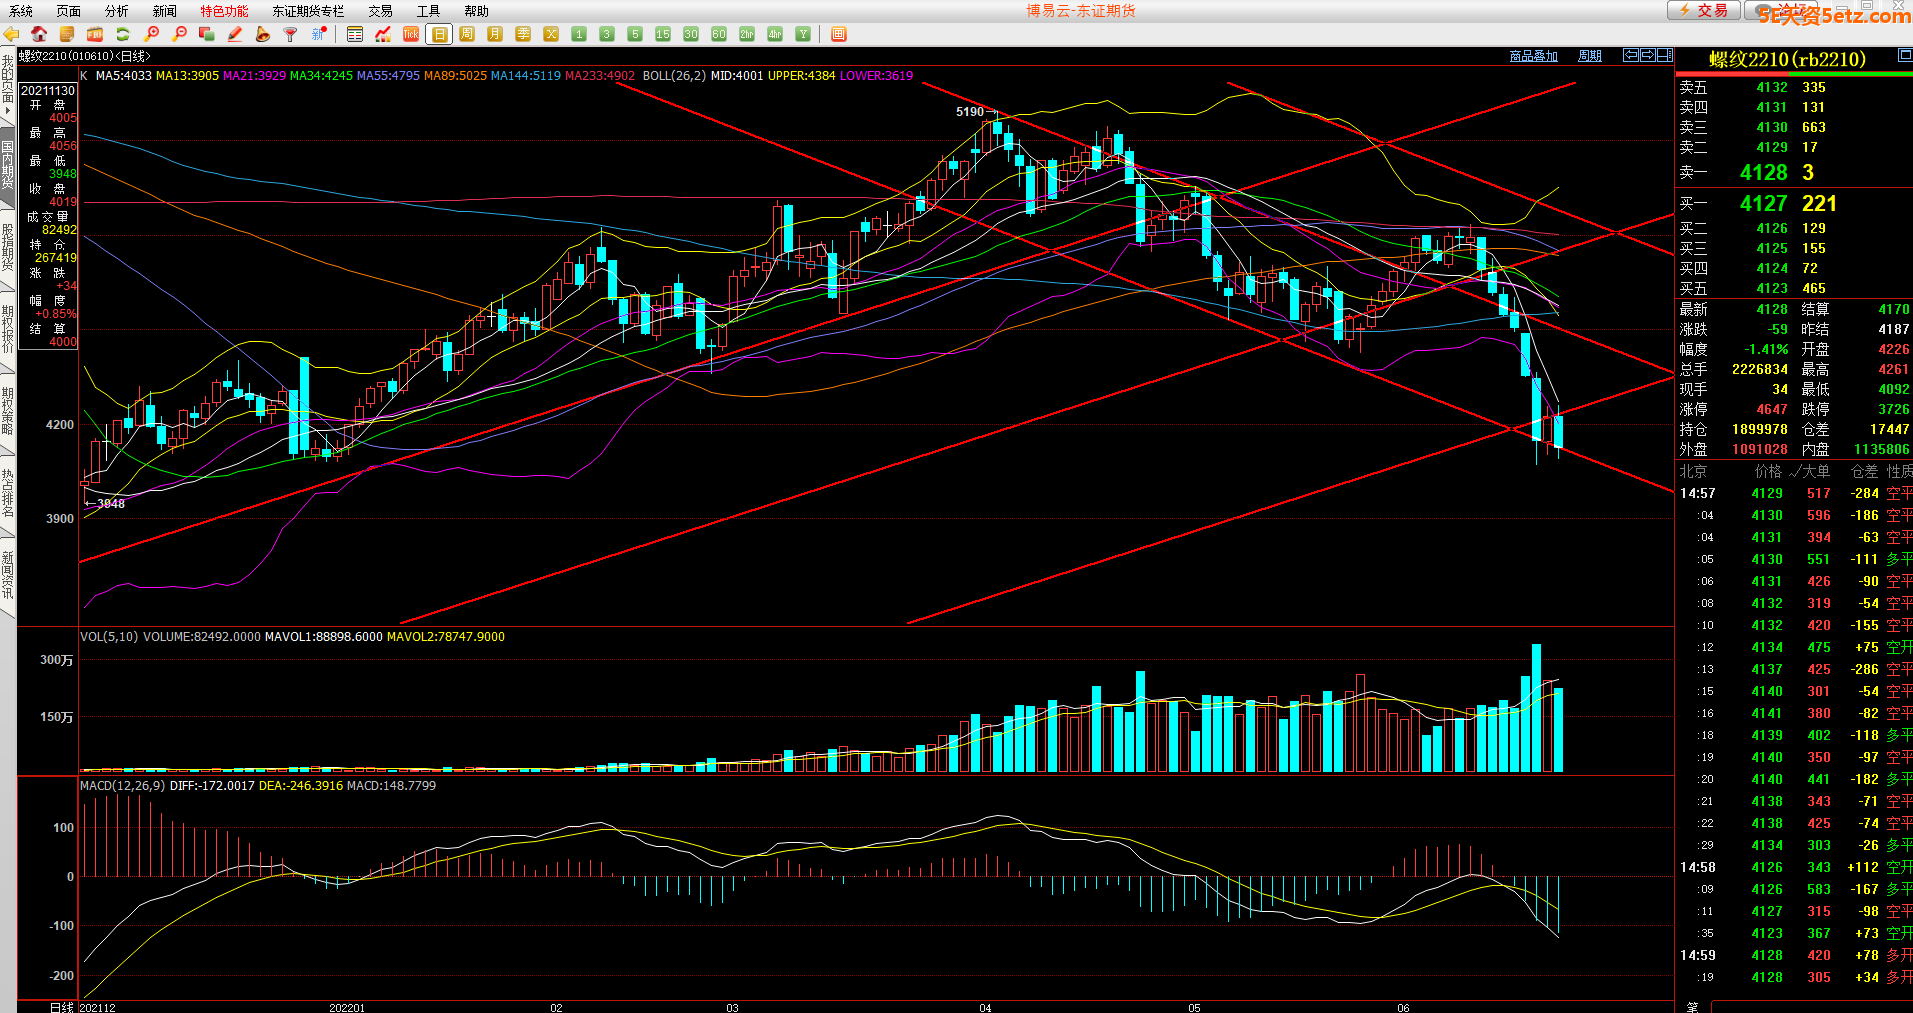Select the red pencil drawing tool

click(235, 34)
